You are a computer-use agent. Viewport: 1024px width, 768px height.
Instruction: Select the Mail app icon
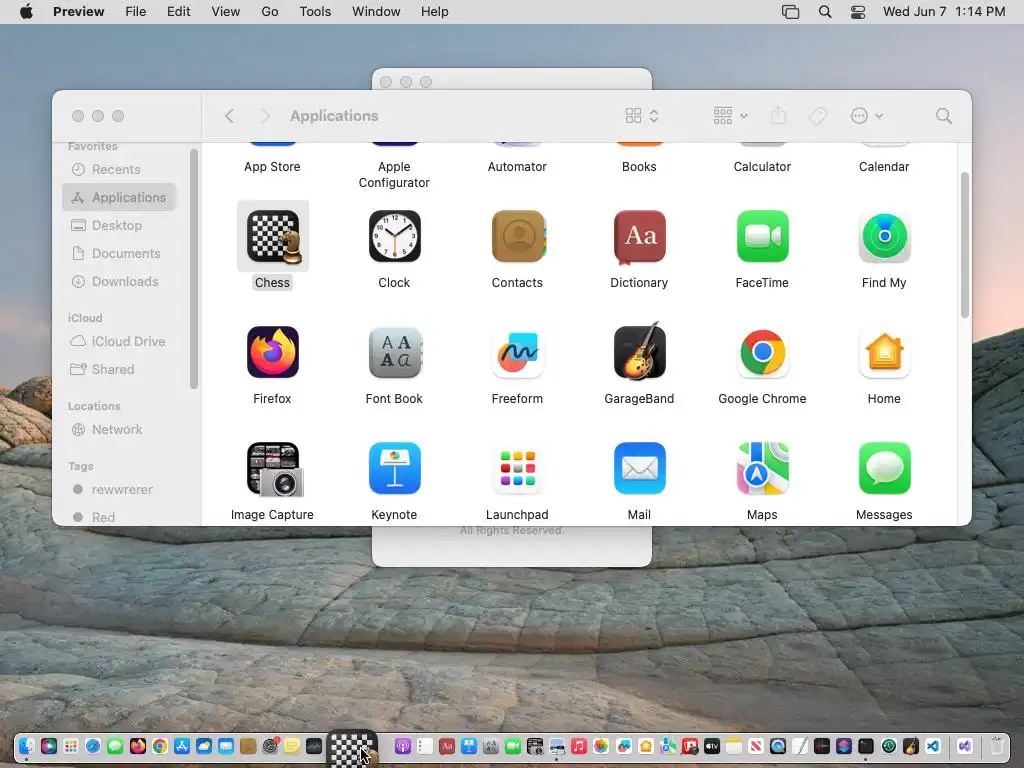click(x=639, y=468)
